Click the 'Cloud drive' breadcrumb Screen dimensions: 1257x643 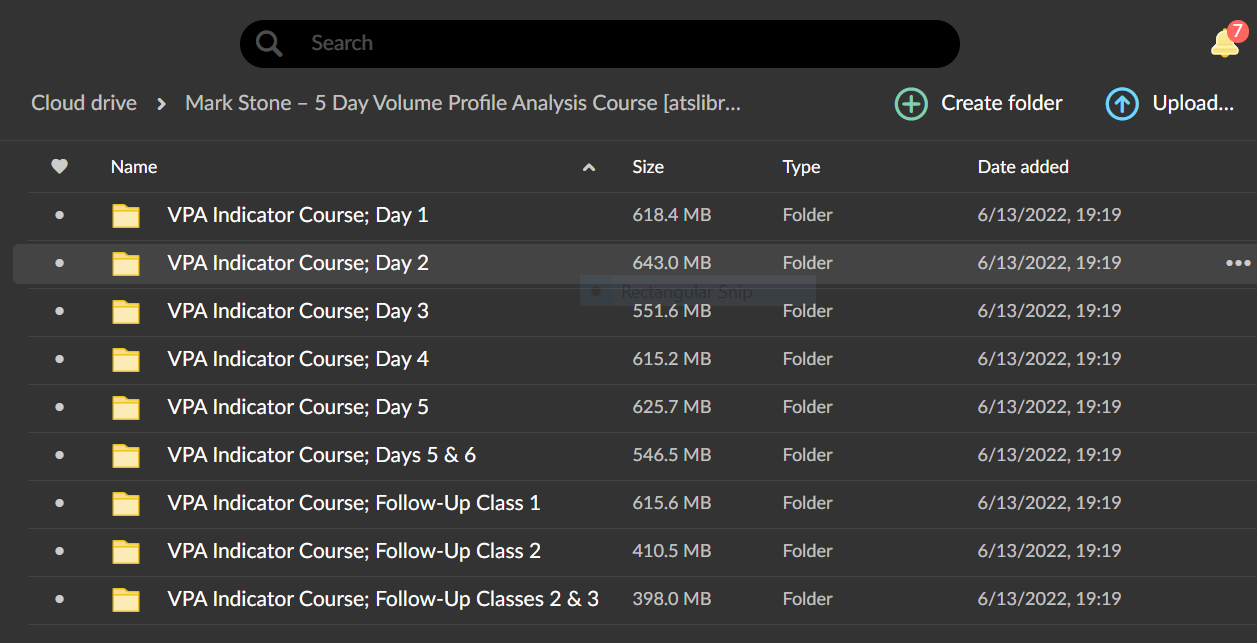click(84, 103)
